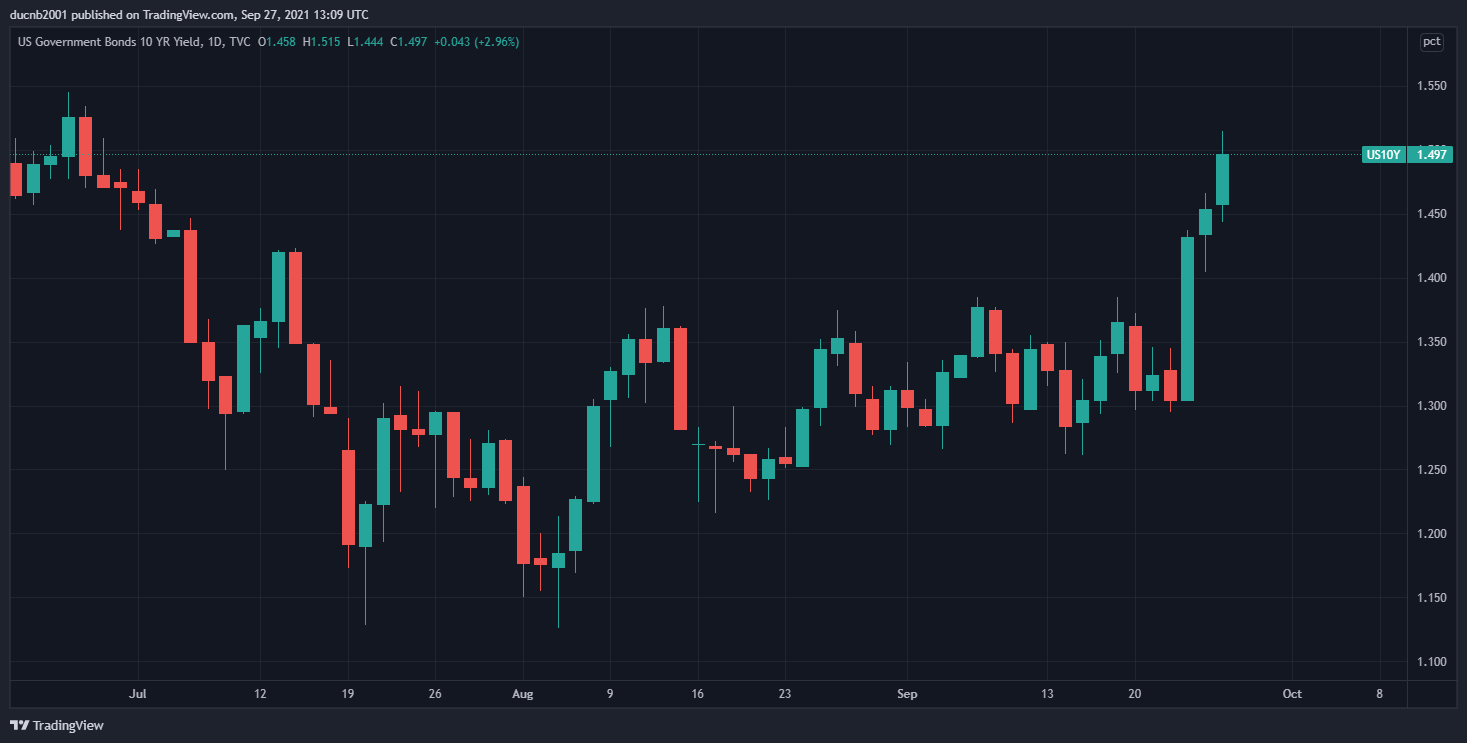Click the 1.250 price axis label
Screen dimensions: 1467x743
[1432, 470]
